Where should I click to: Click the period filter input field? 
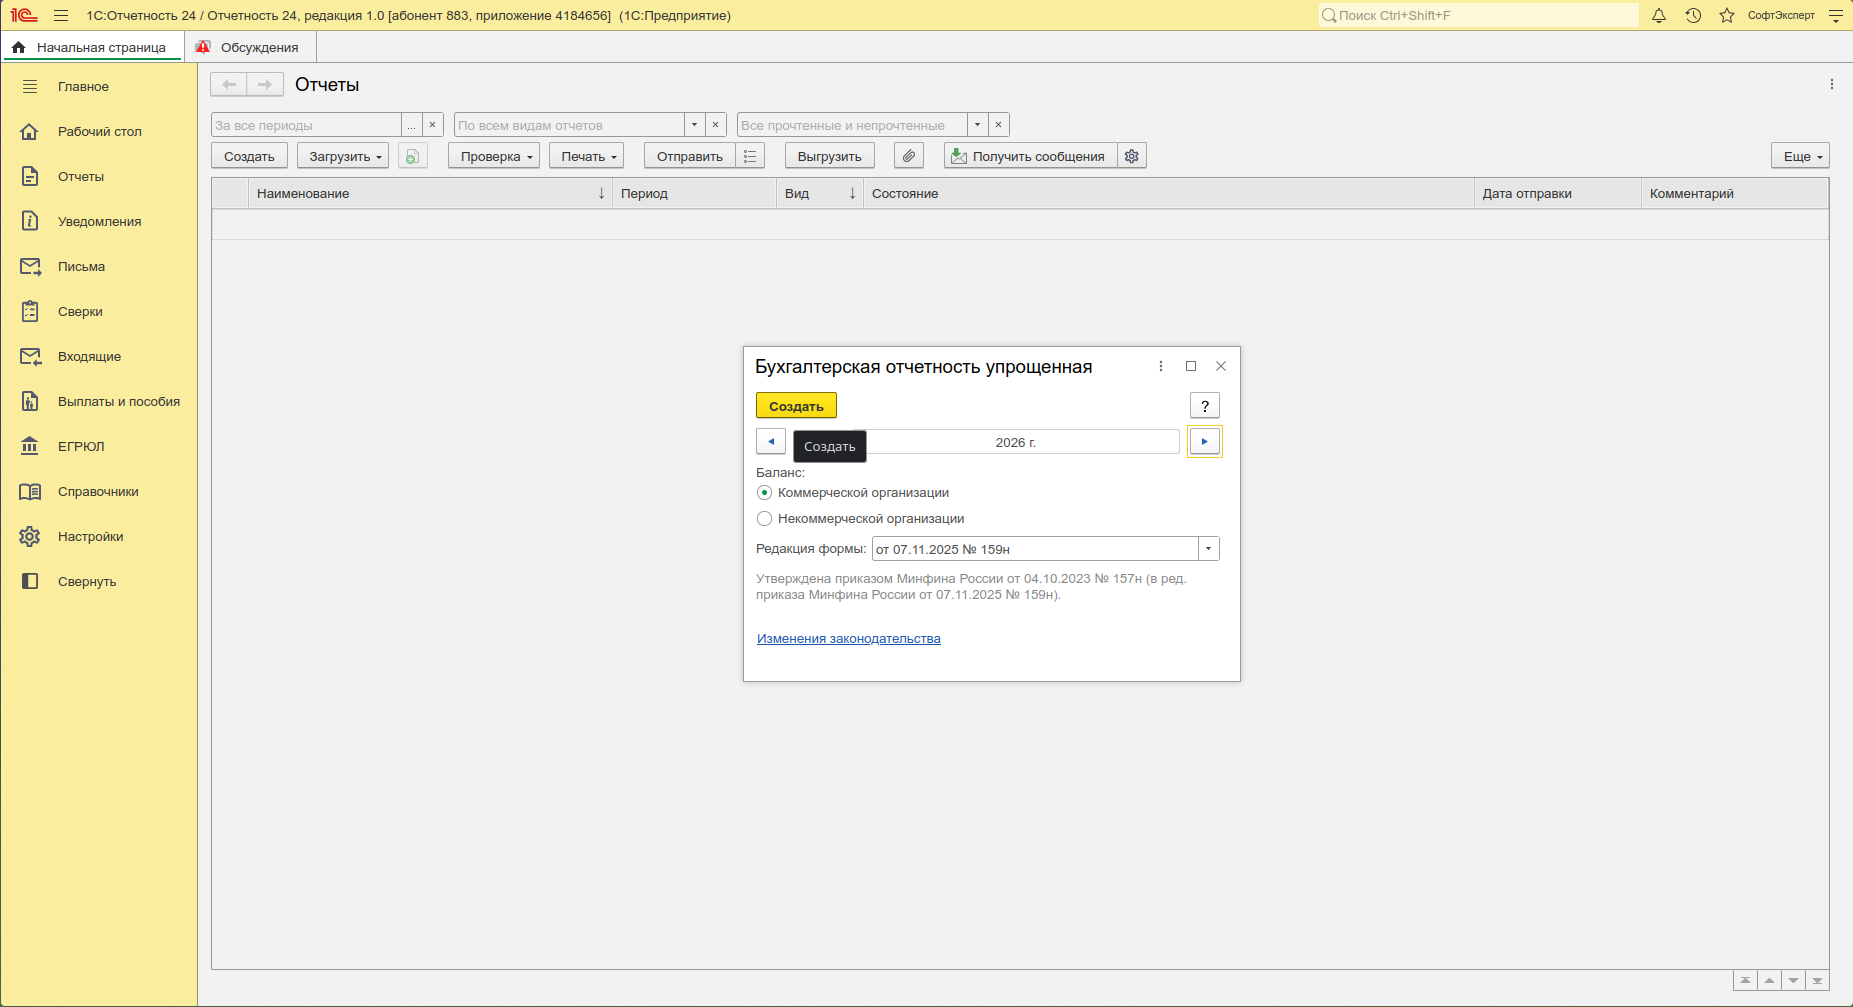coord(307,125)
